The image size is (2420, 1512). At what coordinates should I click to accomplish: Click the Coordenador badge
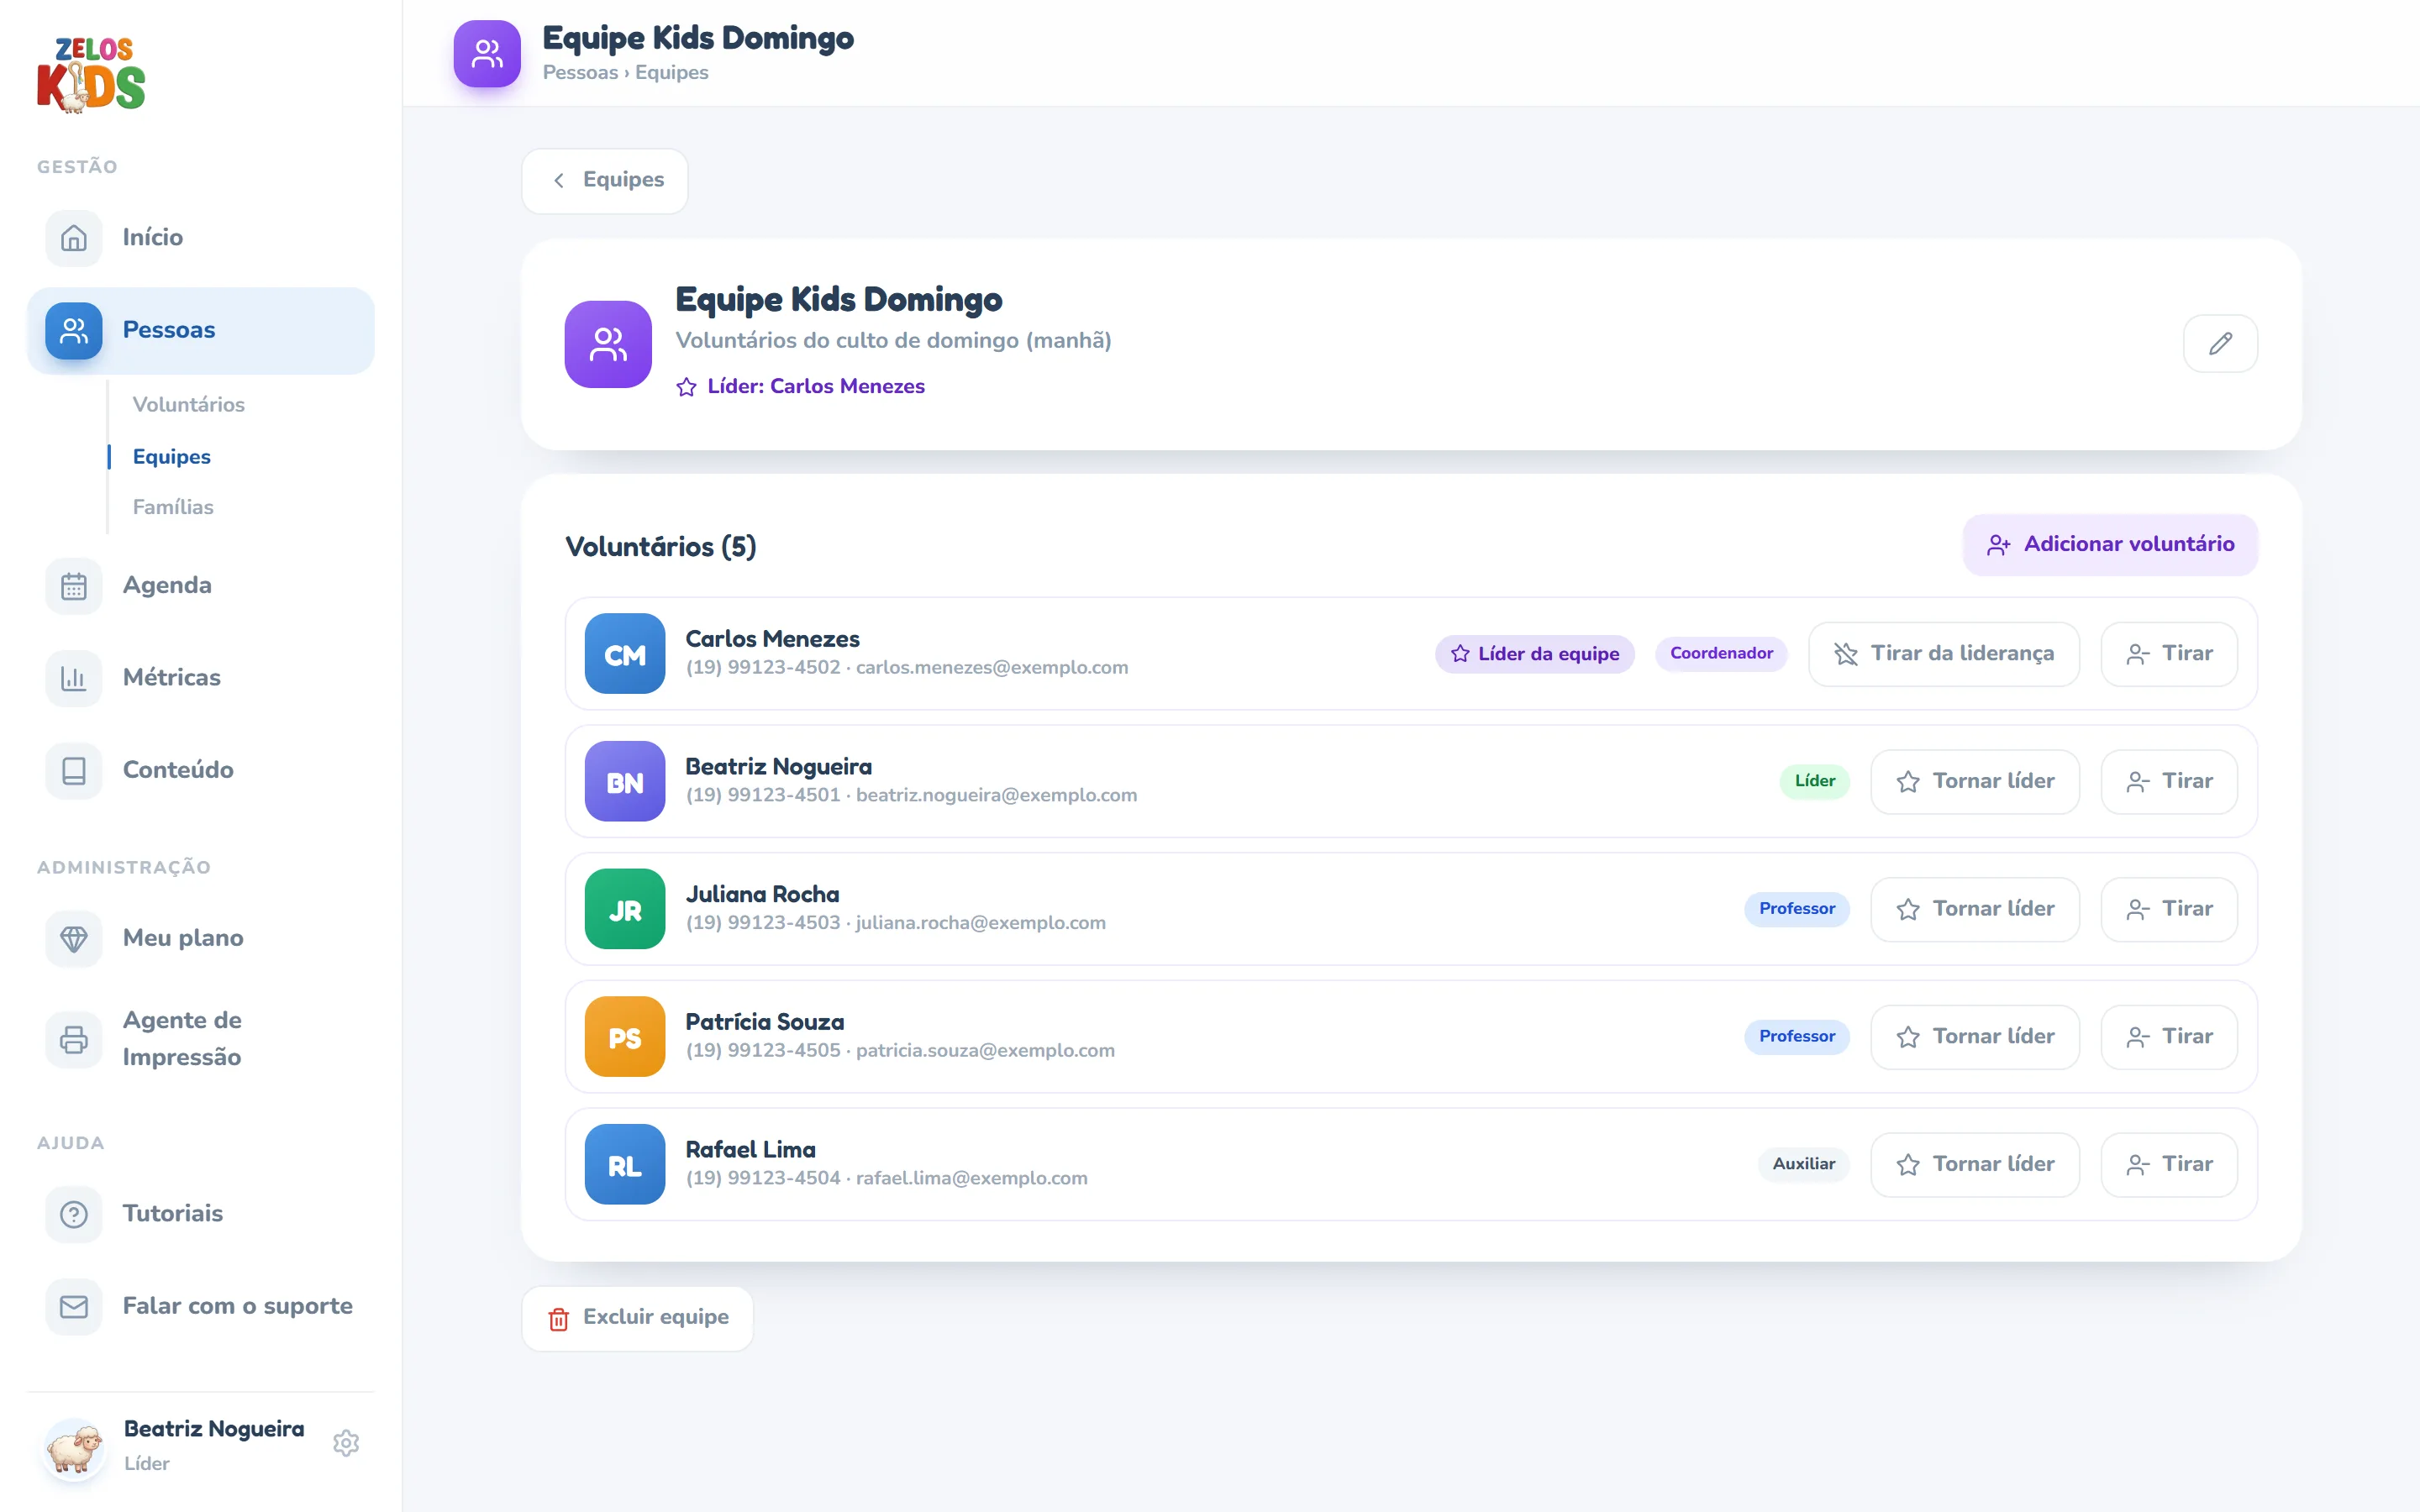click(1721, 654)
